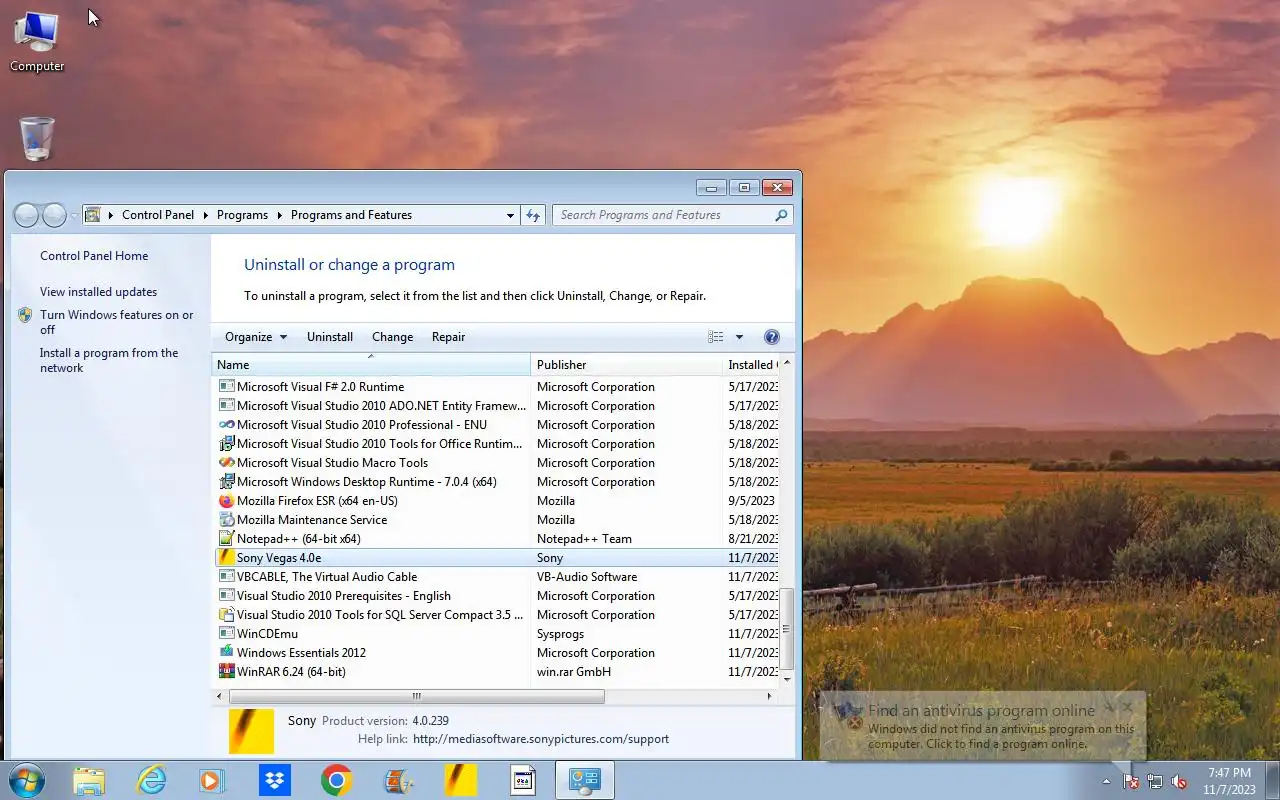Screen dimensions: 1280x800
Task: Click the list's scroll down arrow
Action: click(x=787, y=680)
